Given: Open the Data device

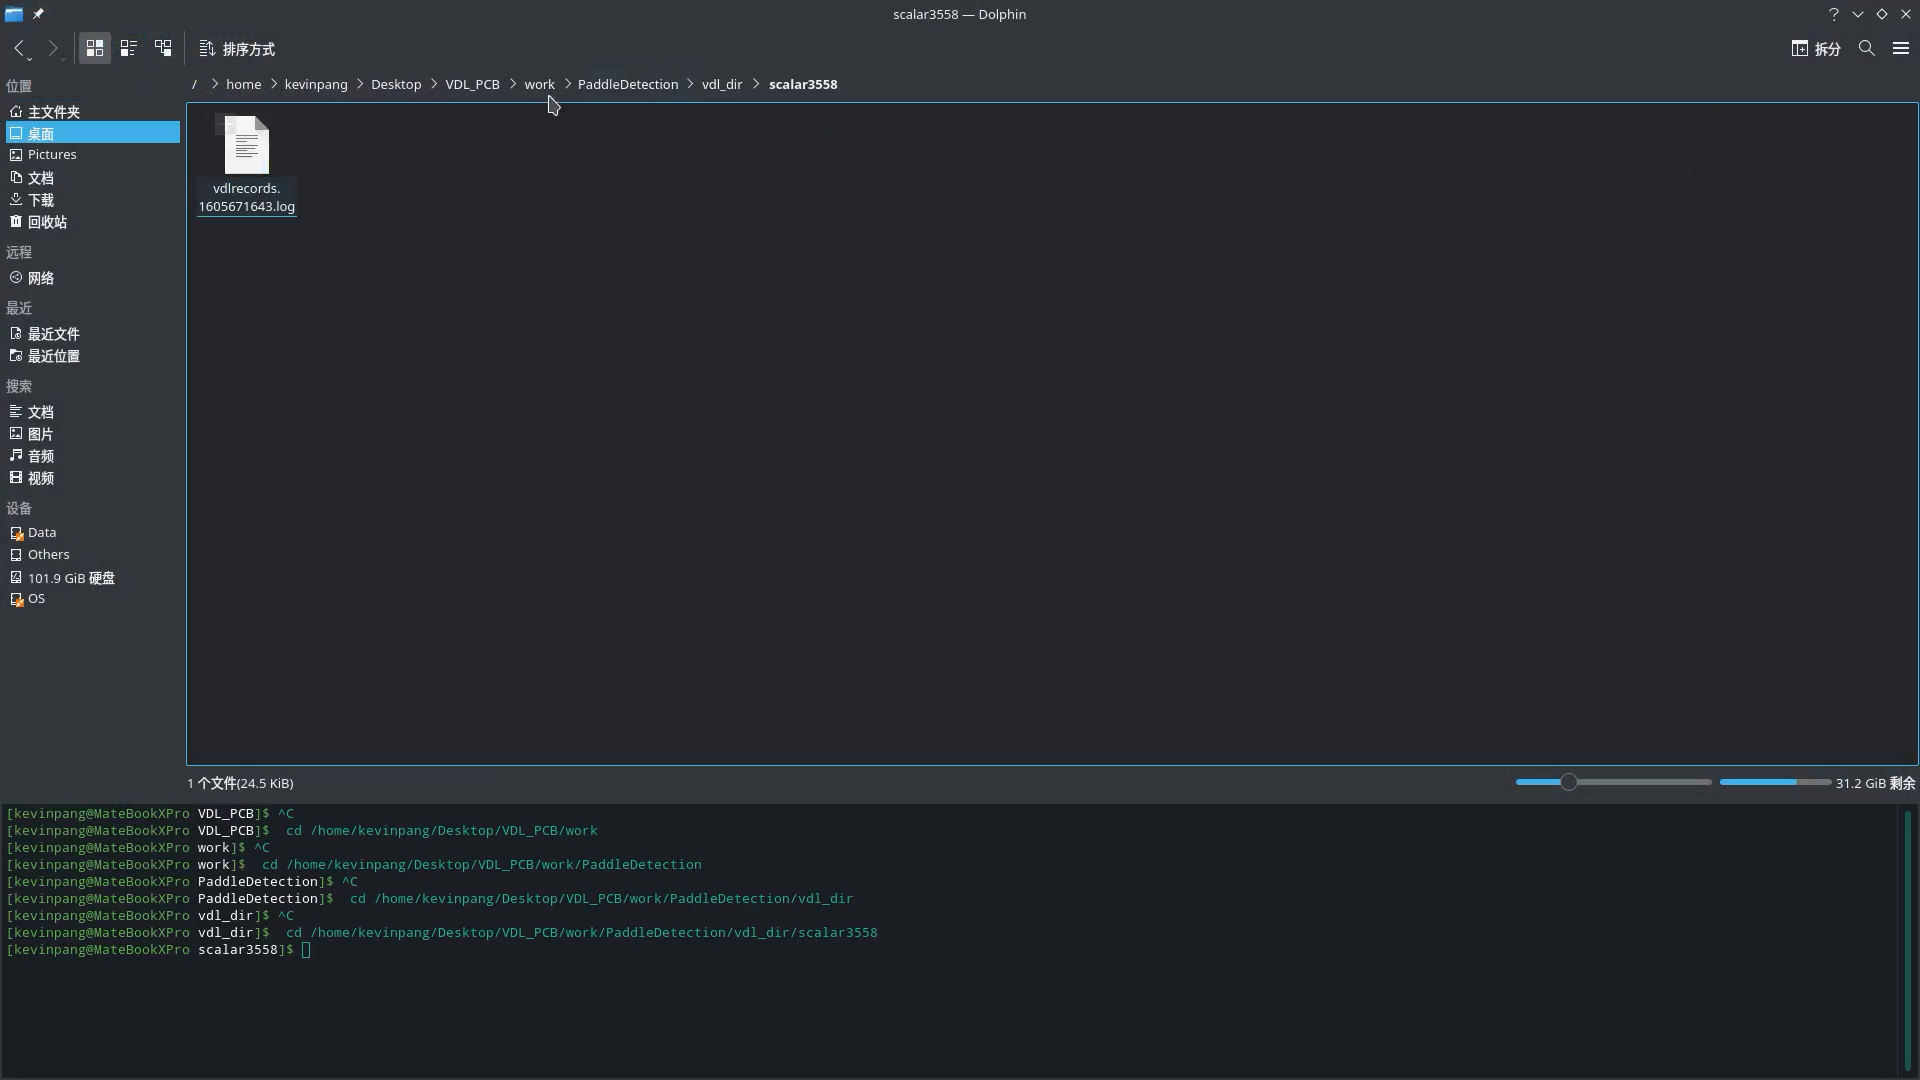Looking at the screenshot, I should click(x=42, y=533).
